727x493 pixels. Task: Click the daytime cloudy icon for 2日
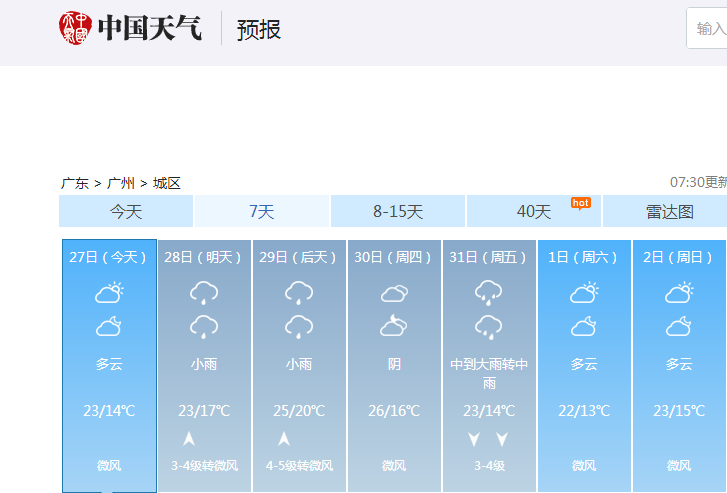679,293
